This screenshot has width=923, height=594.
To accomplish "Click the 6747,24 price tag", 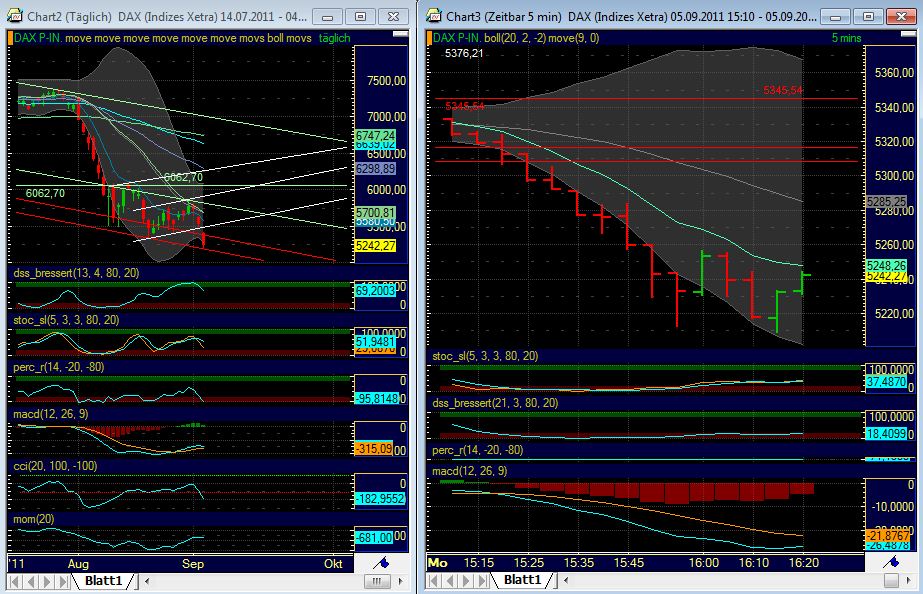I will 376,135.
